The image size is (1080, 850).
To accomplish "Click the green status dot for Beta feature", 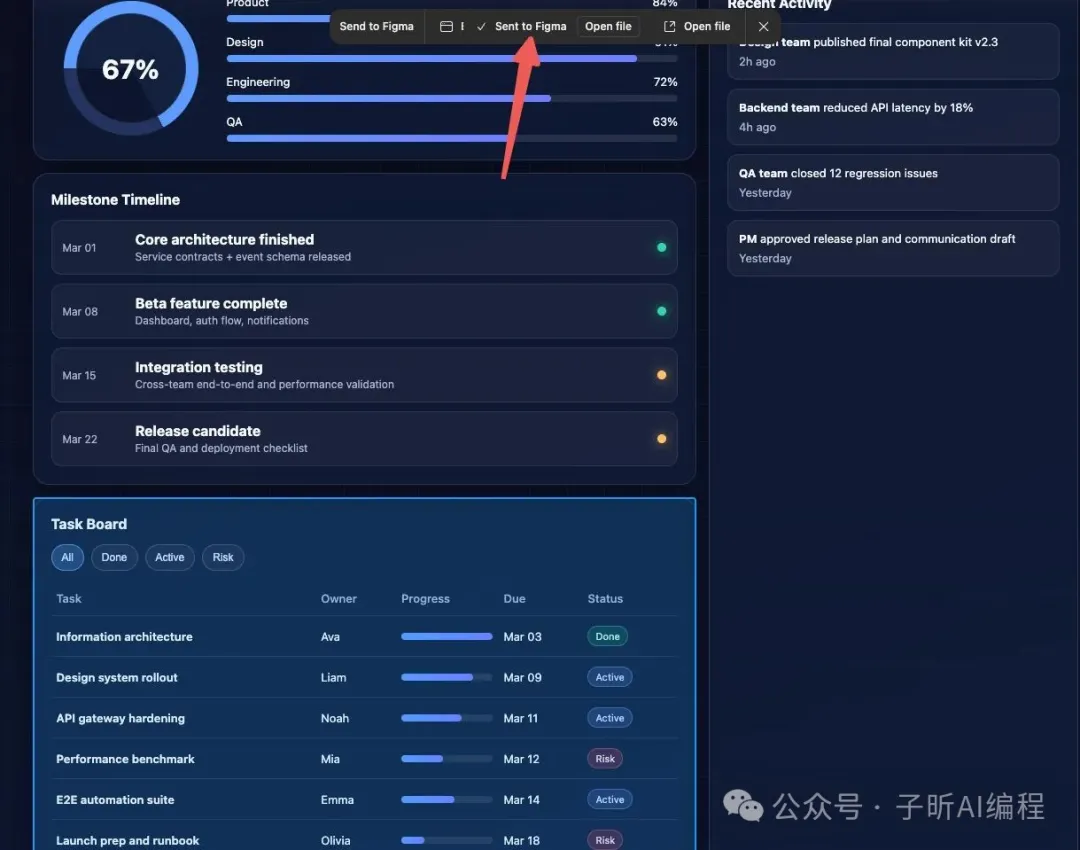I will pyautogui.click(x=661, y=311).
